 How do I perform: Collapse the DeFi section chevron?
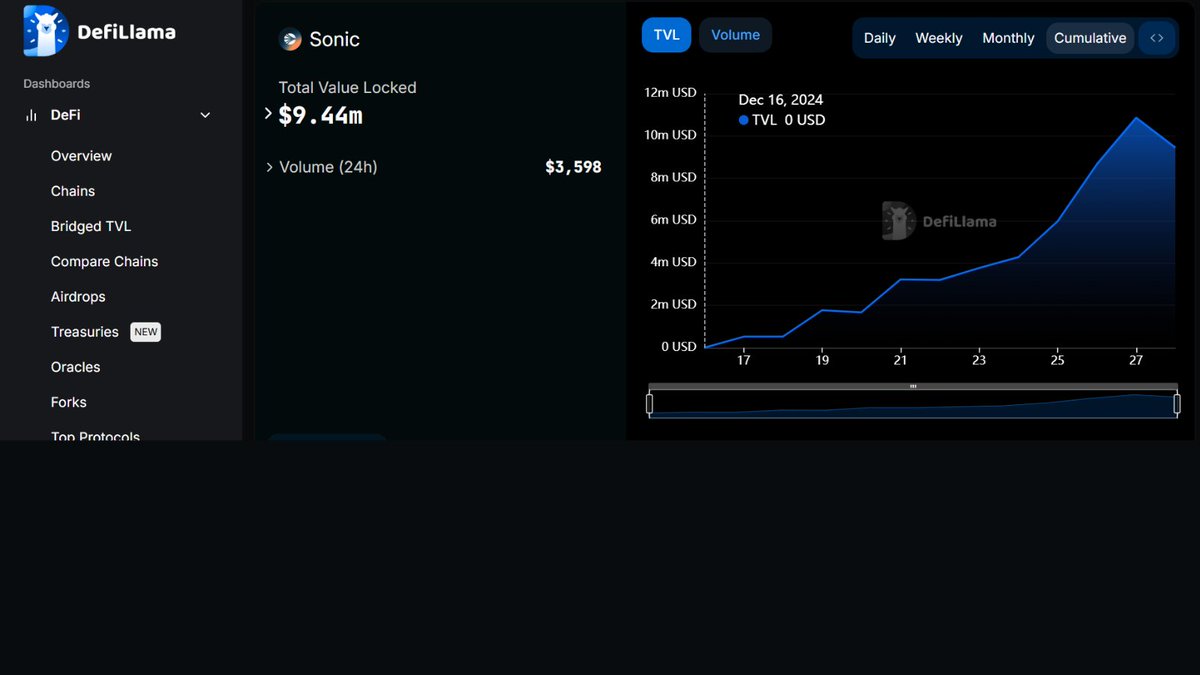coord(205,115)
